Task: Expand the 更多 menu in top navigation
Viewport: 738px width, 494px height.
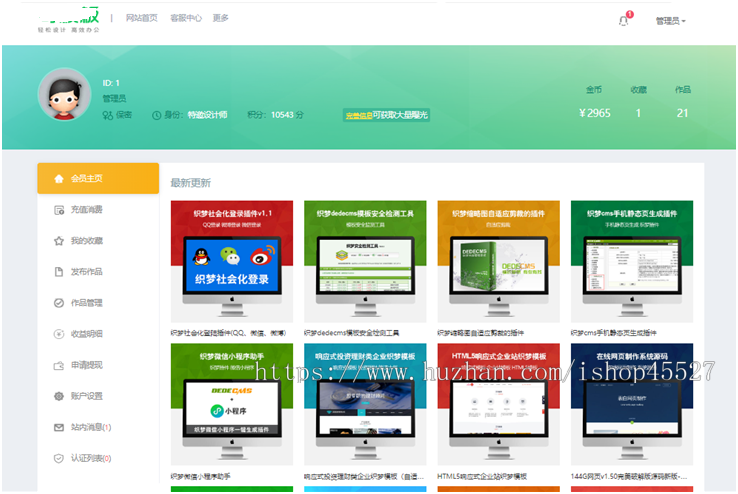Action: [x=220, y=18]
